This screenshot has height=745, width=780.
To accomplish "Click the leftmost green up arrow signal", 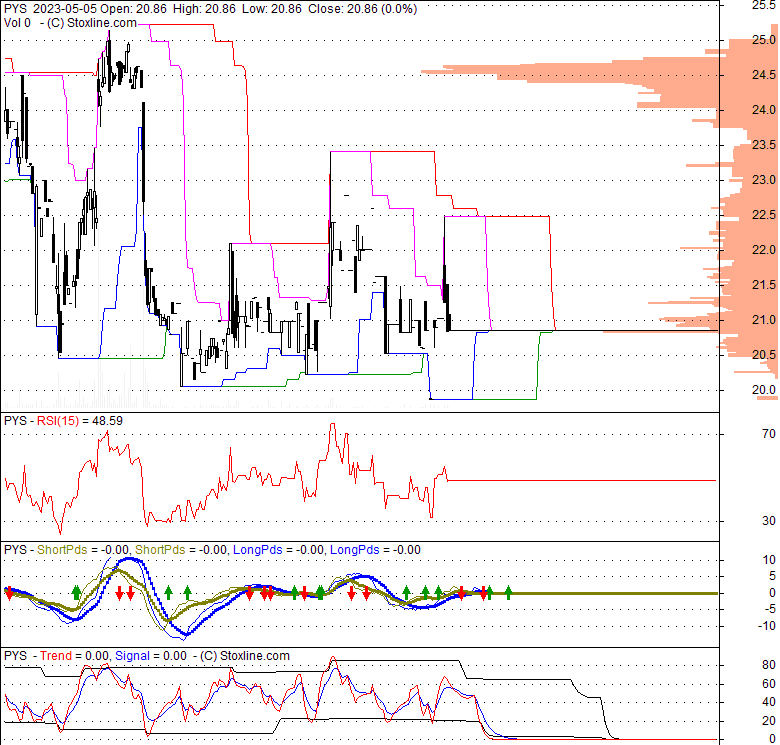I will [x=76, y=592].
